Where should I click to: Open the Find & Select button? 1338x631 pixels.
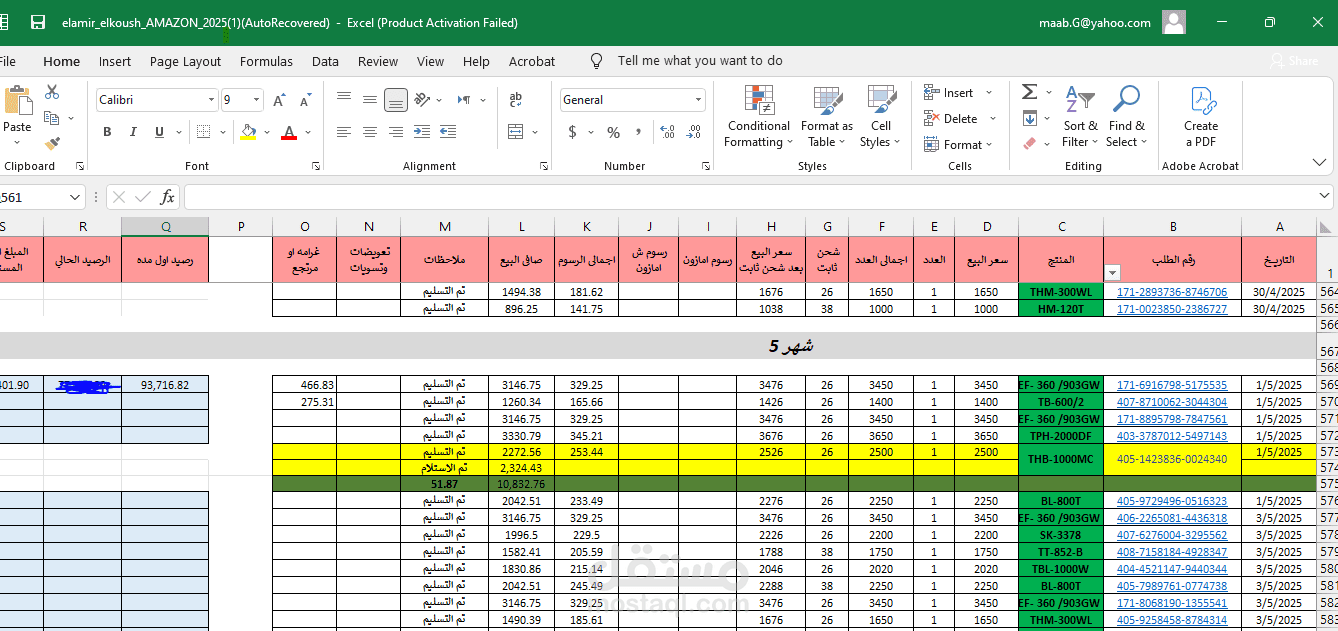pyautogui.click(x=1126, y=117)
